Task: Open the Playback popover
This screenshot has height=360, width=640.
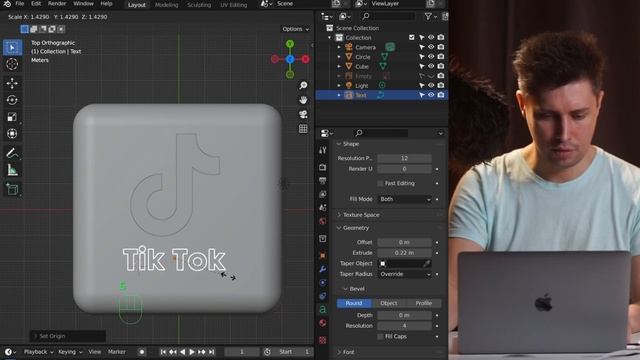Action: (x=38, y=352)
